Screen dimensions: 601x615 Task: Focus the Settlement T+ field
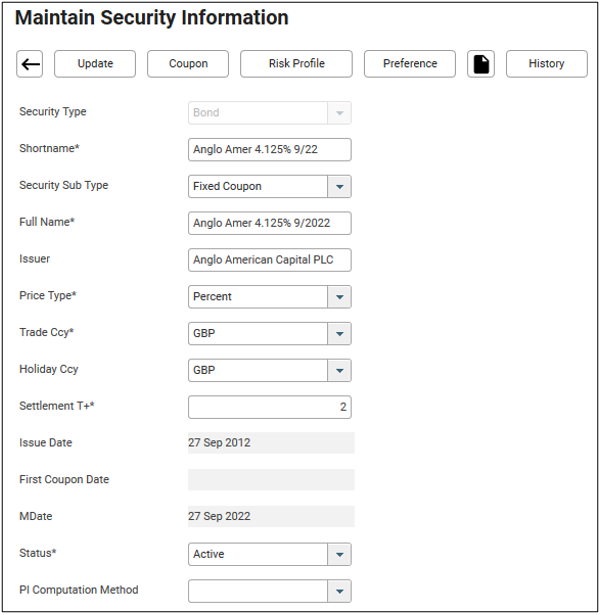tap(270, 407)
